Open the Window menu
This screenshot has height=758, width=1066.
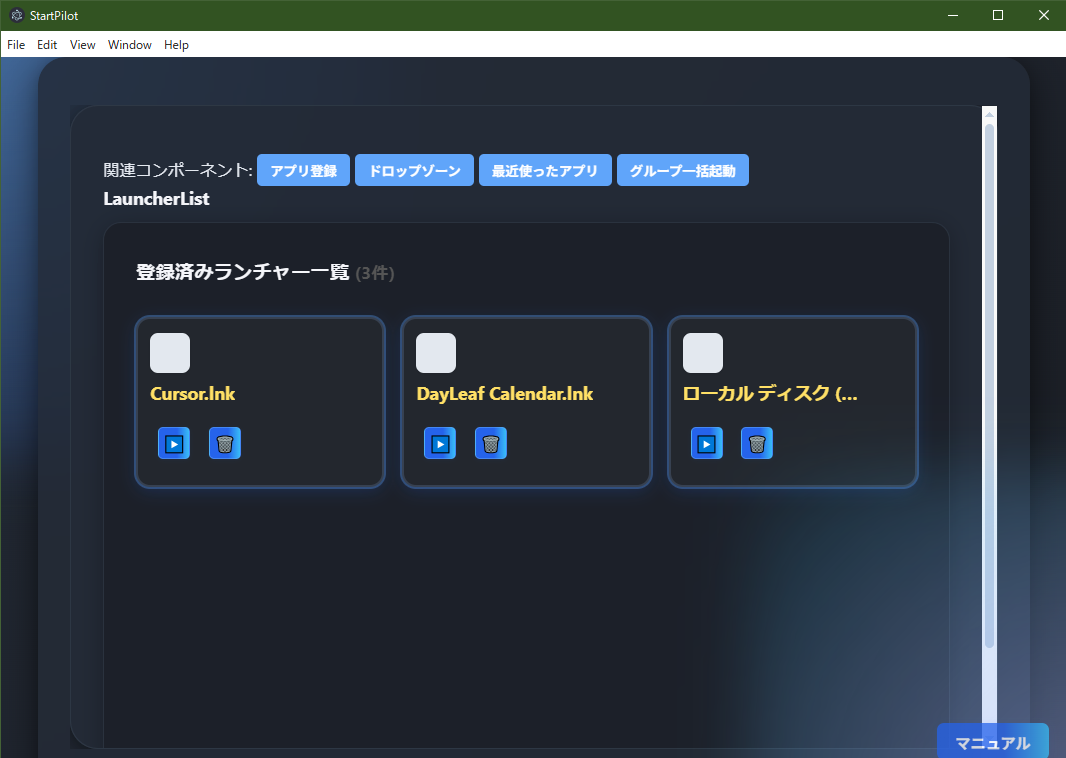click(x=129, y=44)
